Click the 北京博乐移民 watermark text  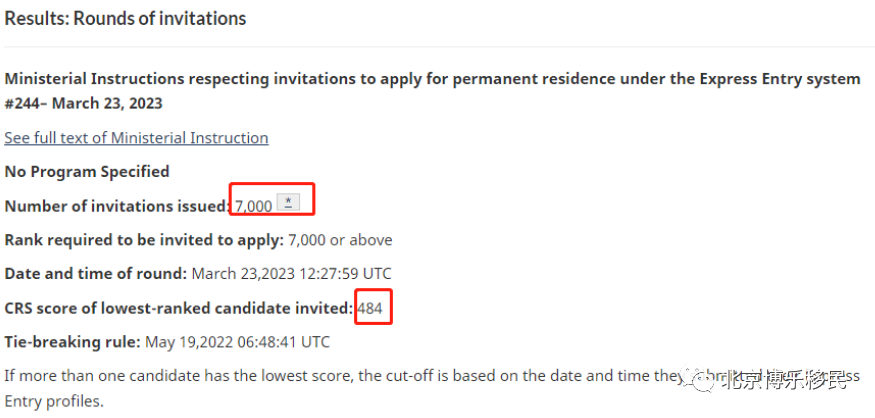pyautogui.click(x=783, y=381)
